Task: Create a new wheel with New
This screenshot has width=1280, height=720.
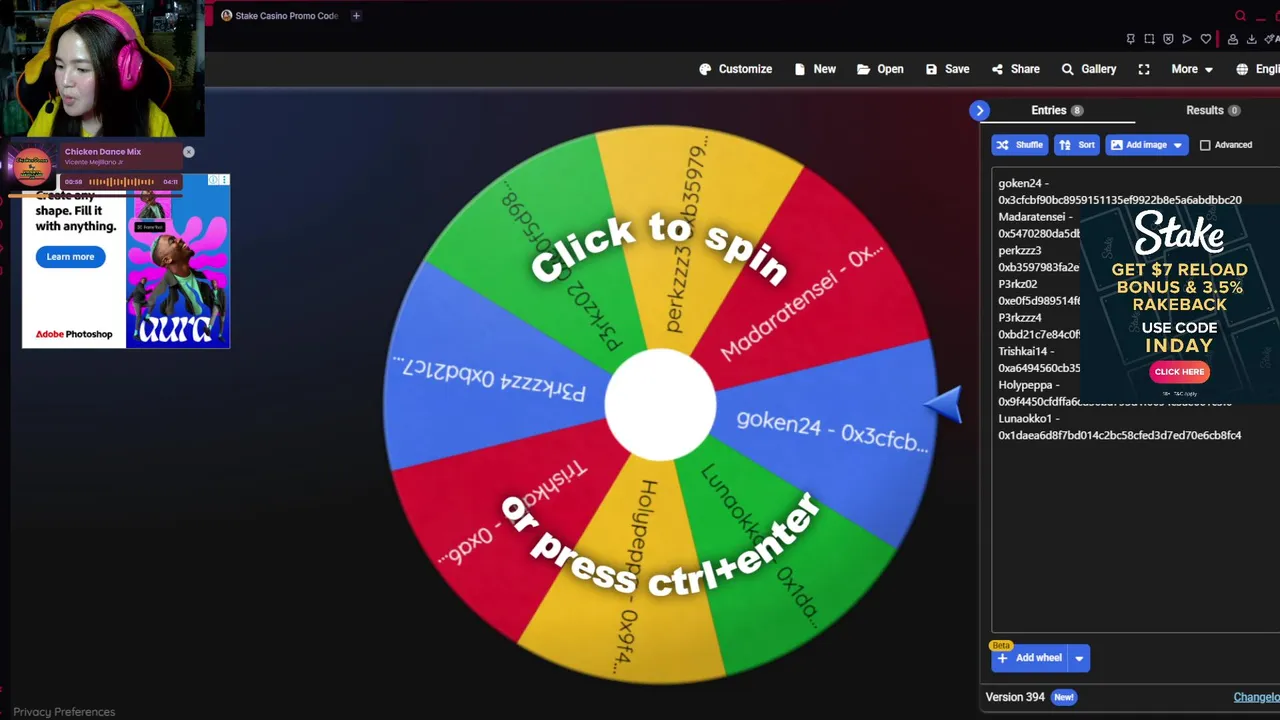Action: click(x=815, y=69)
